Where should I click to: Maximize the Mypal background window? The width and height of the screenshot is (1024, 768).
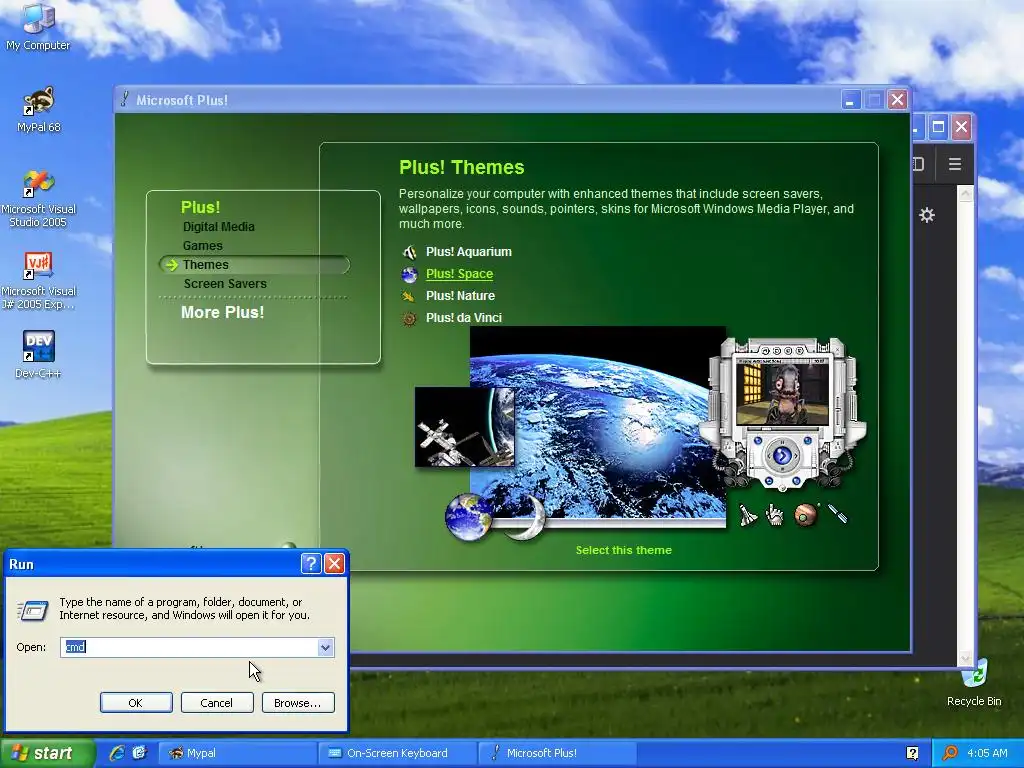pyautogui.click(x=938, y=127)
